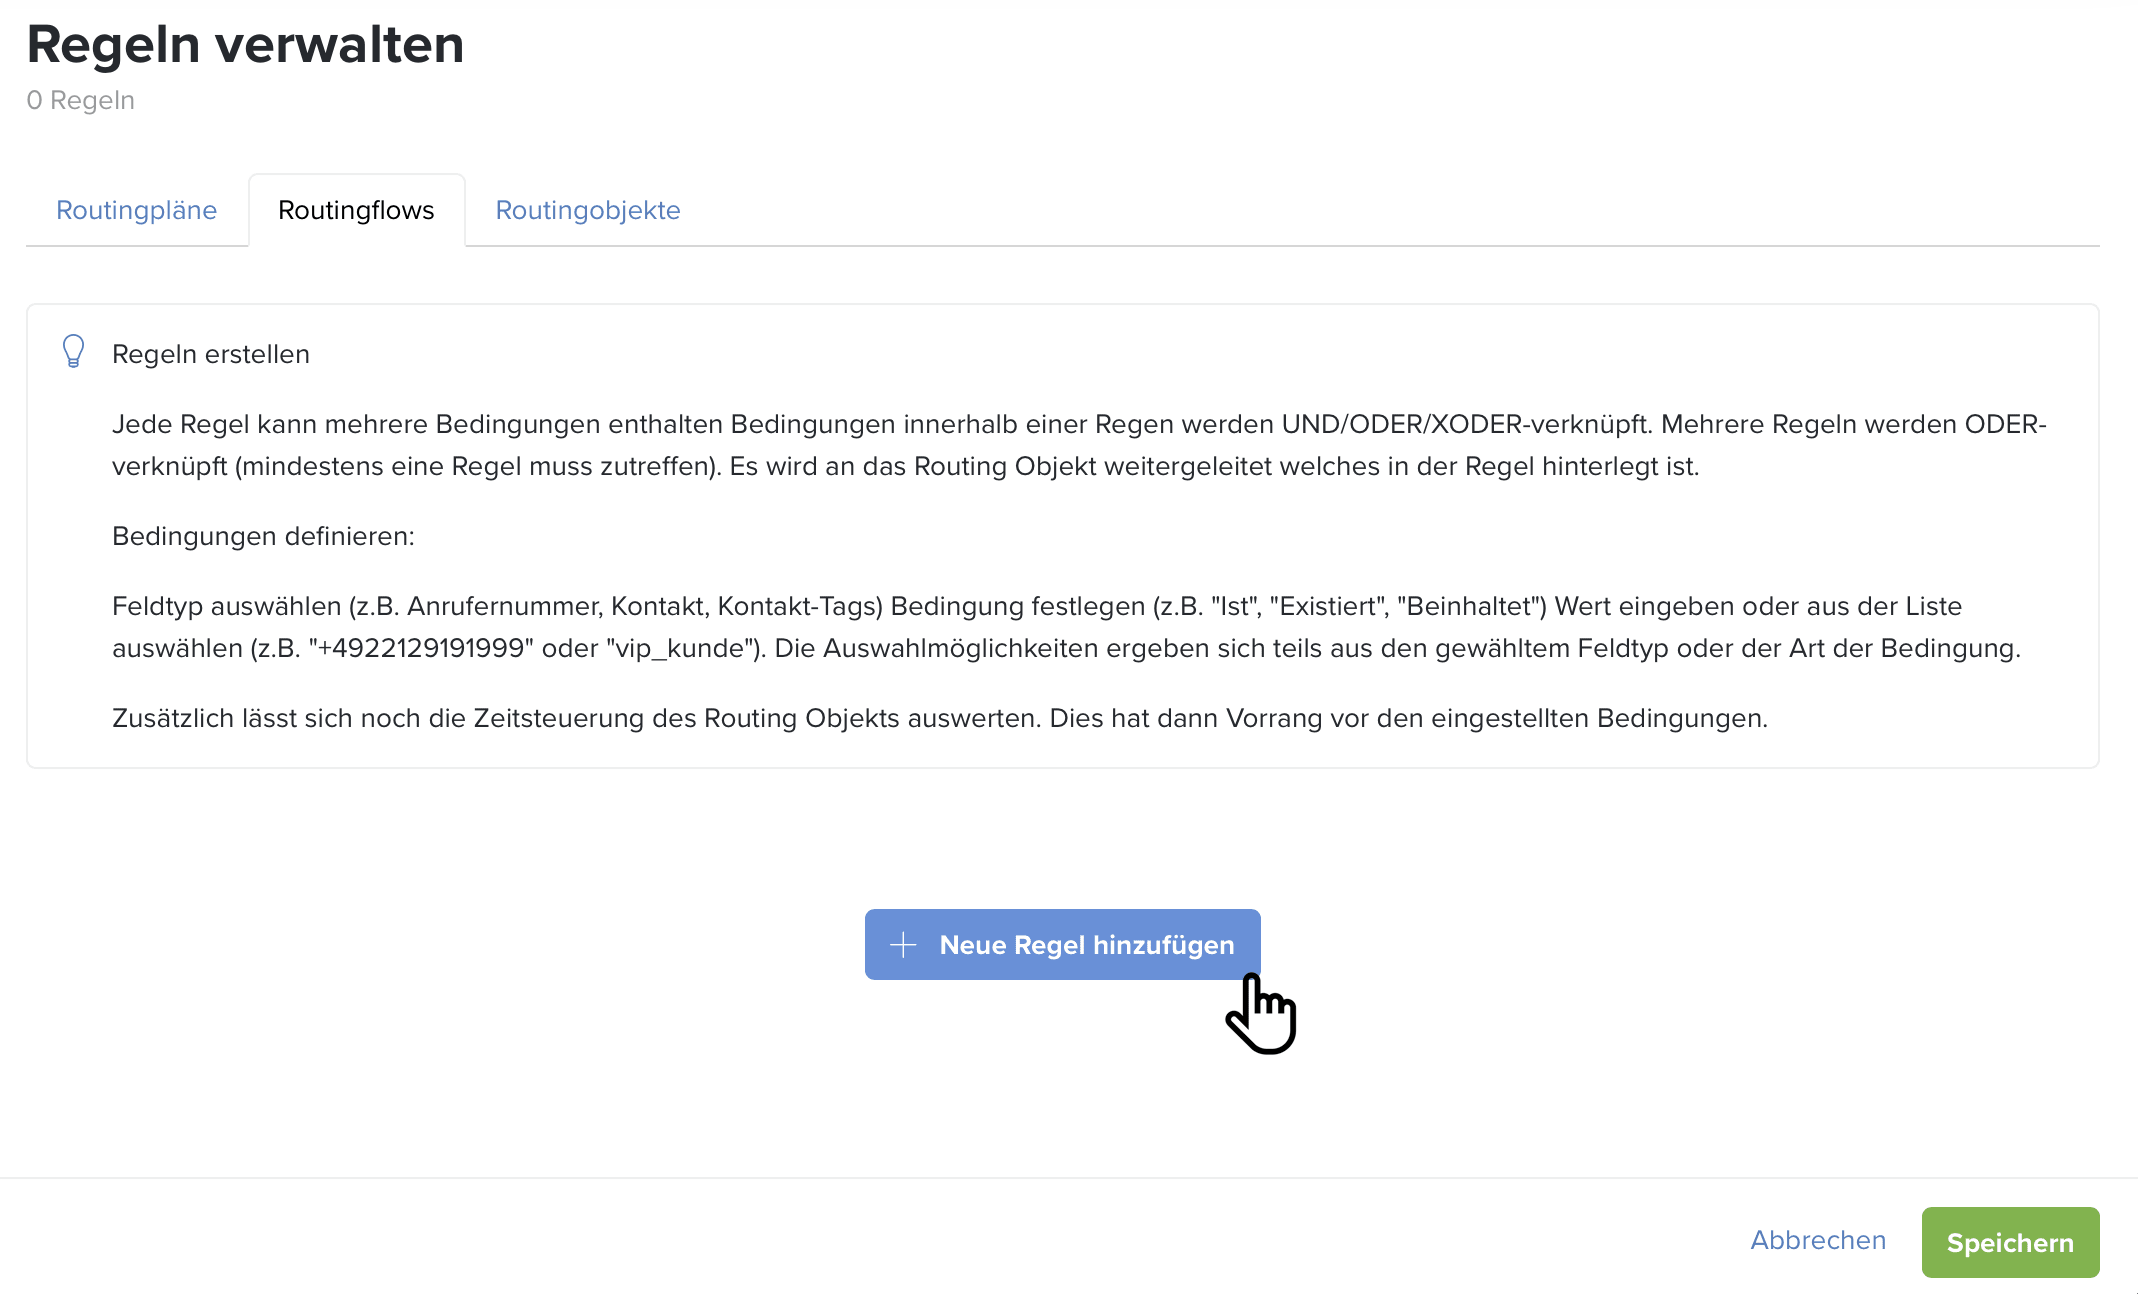Switch to the Routingpläne tab

136,210
